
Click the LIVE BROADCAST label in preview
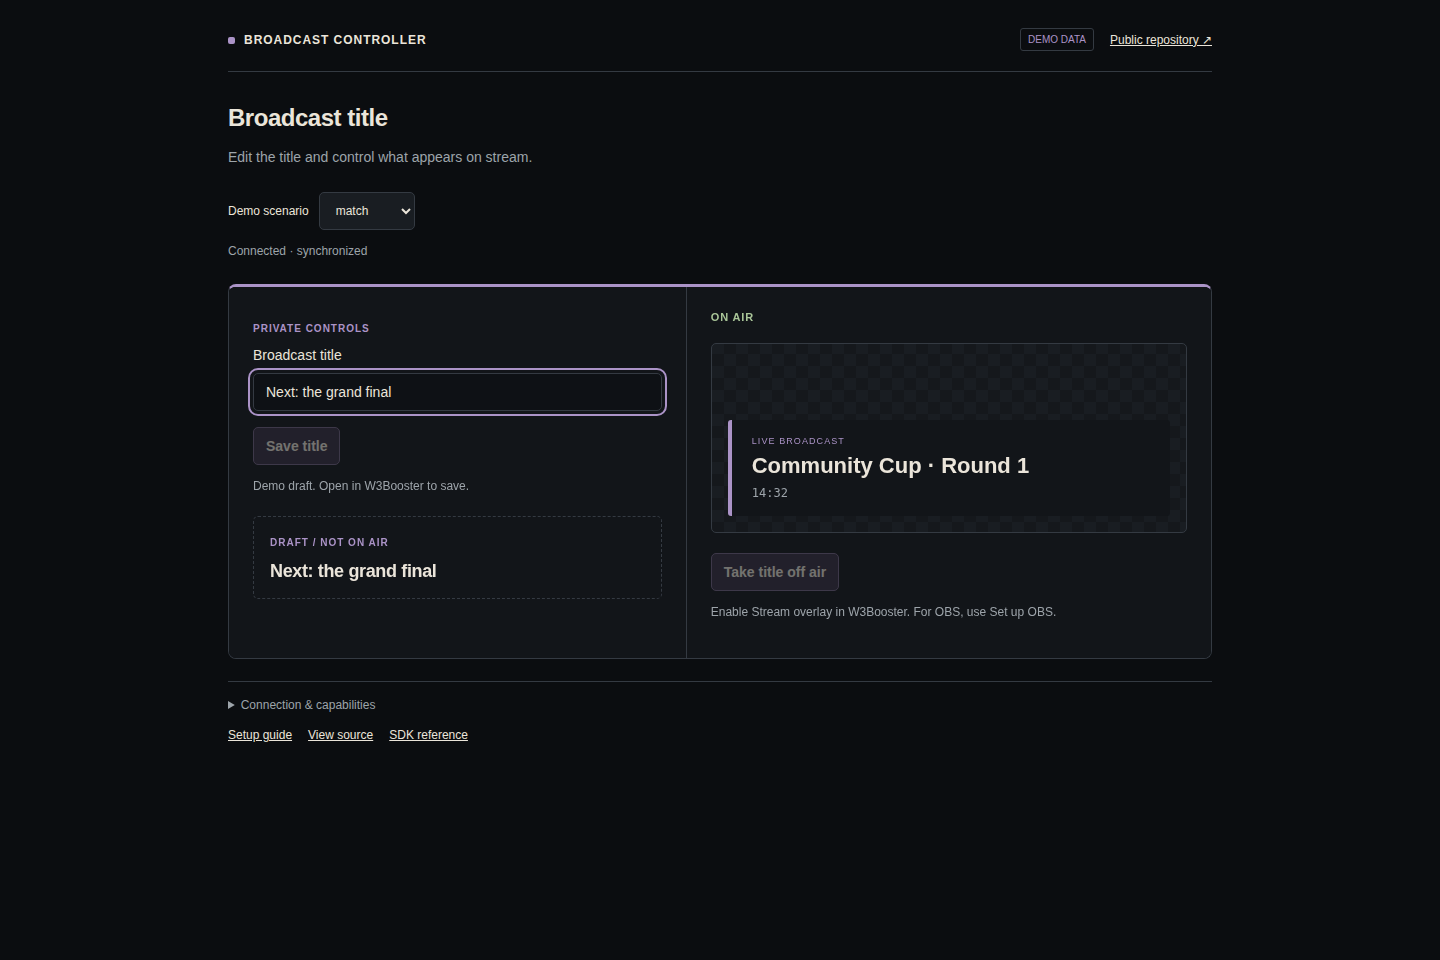click(x=798, y=441)
